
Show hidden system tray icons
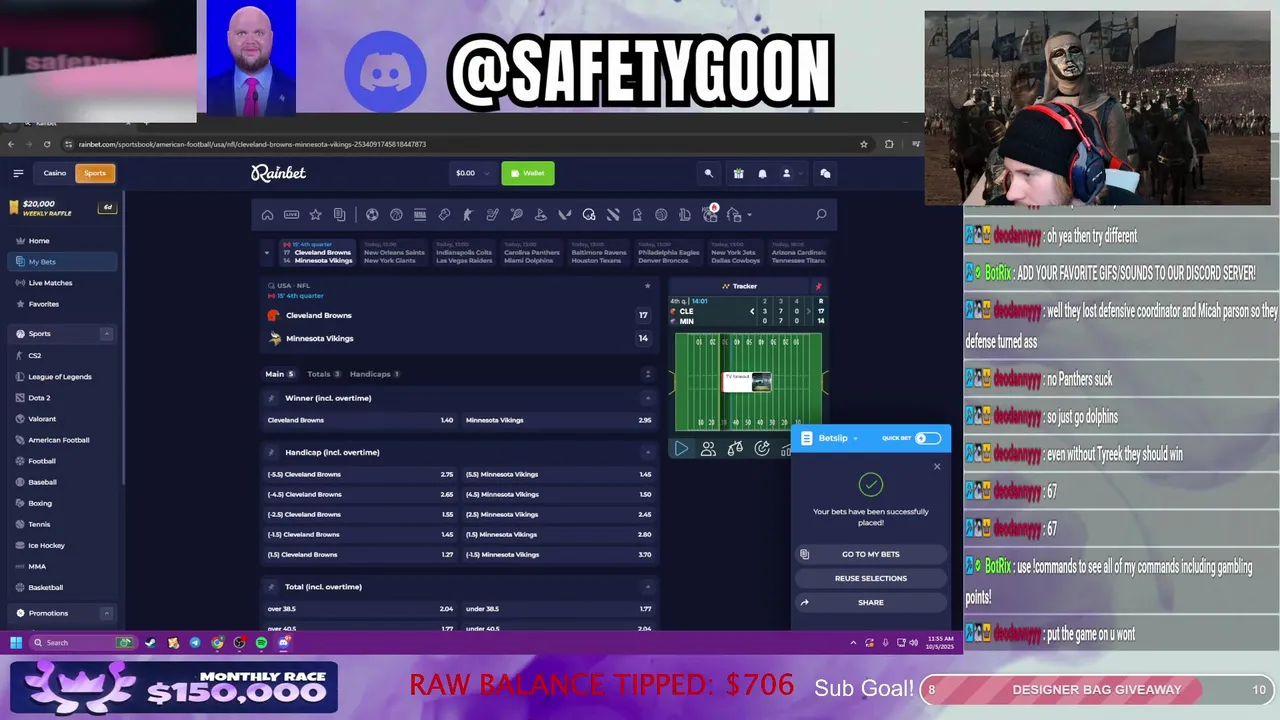click(853, 643)
